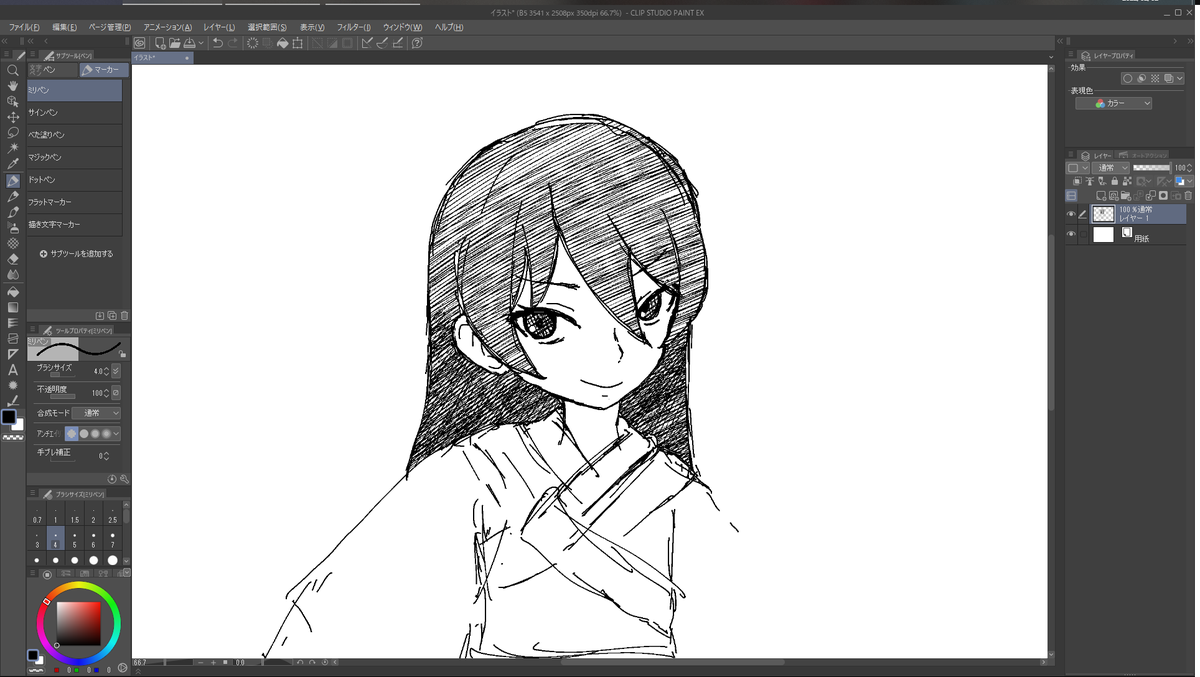This screenshot has width=1200, height=677.
Task: Click the Fill icon in command bar
Action: (x=283, y=43)
